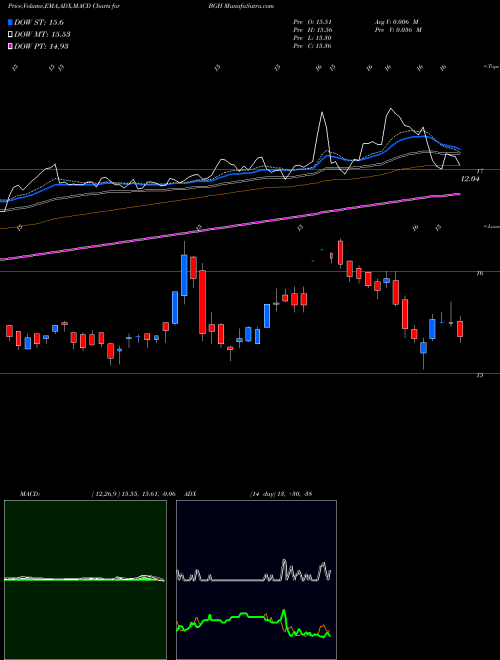The height and width of the screenshot is (660, 500).
Task: Select the DOW PT: 14.93 label
Action: [41, 46]
